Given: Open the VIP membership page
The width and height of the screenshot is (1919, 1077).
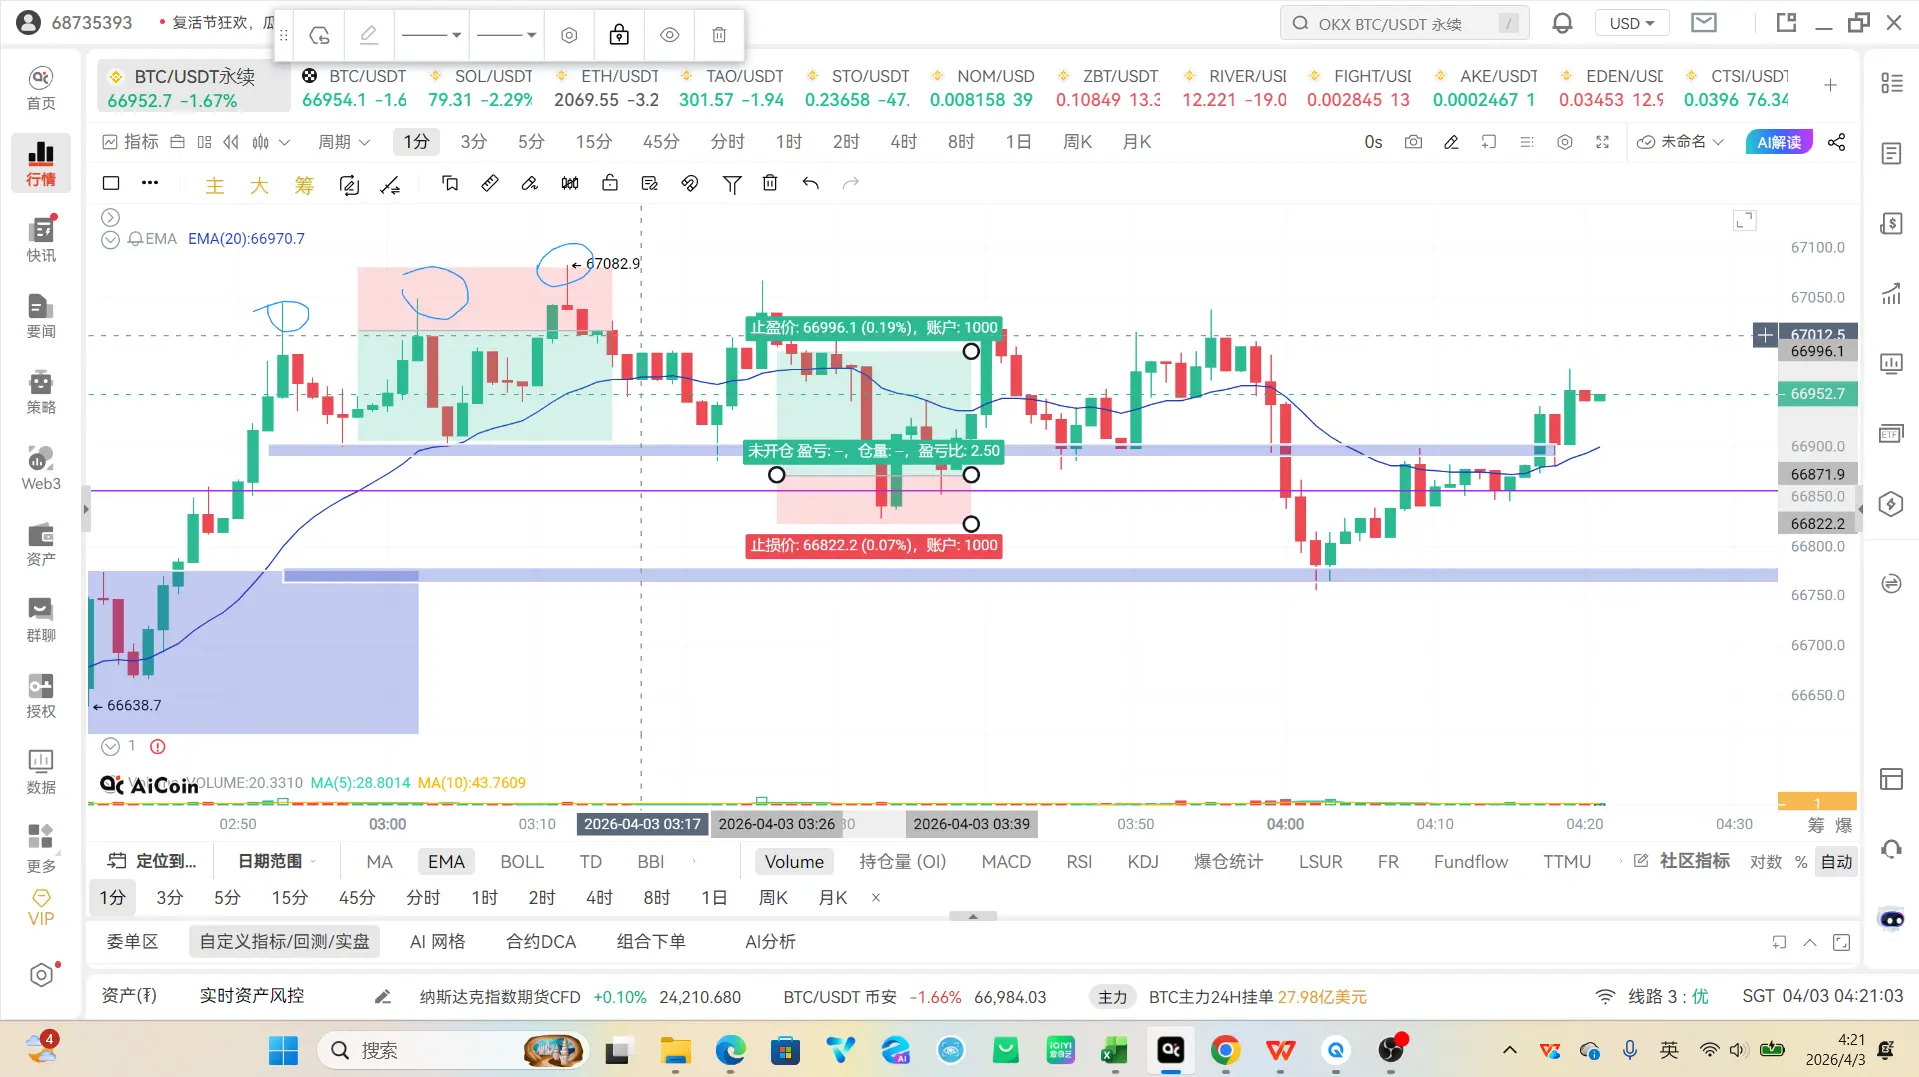Looking at the screenshot, I should pos(41,908).
